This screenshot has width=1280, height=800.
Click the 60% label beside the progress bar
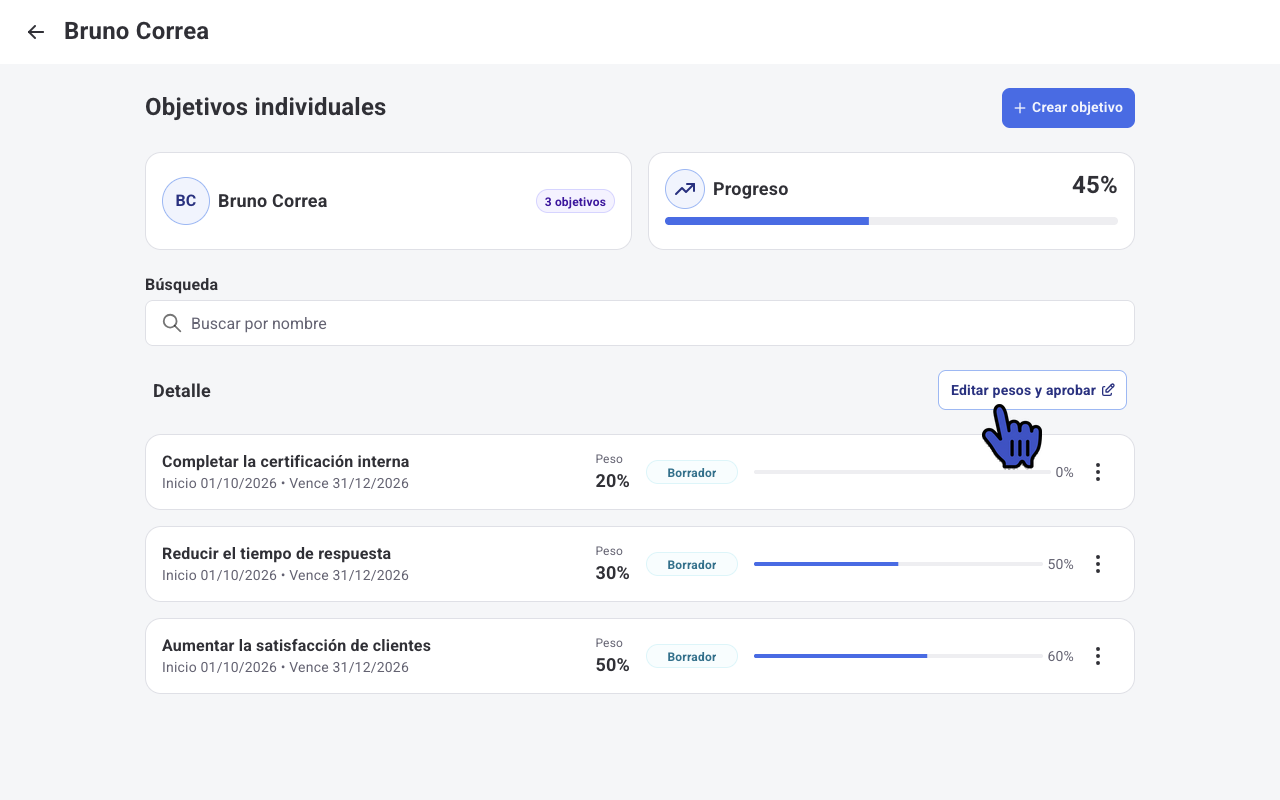[1060, 656]
